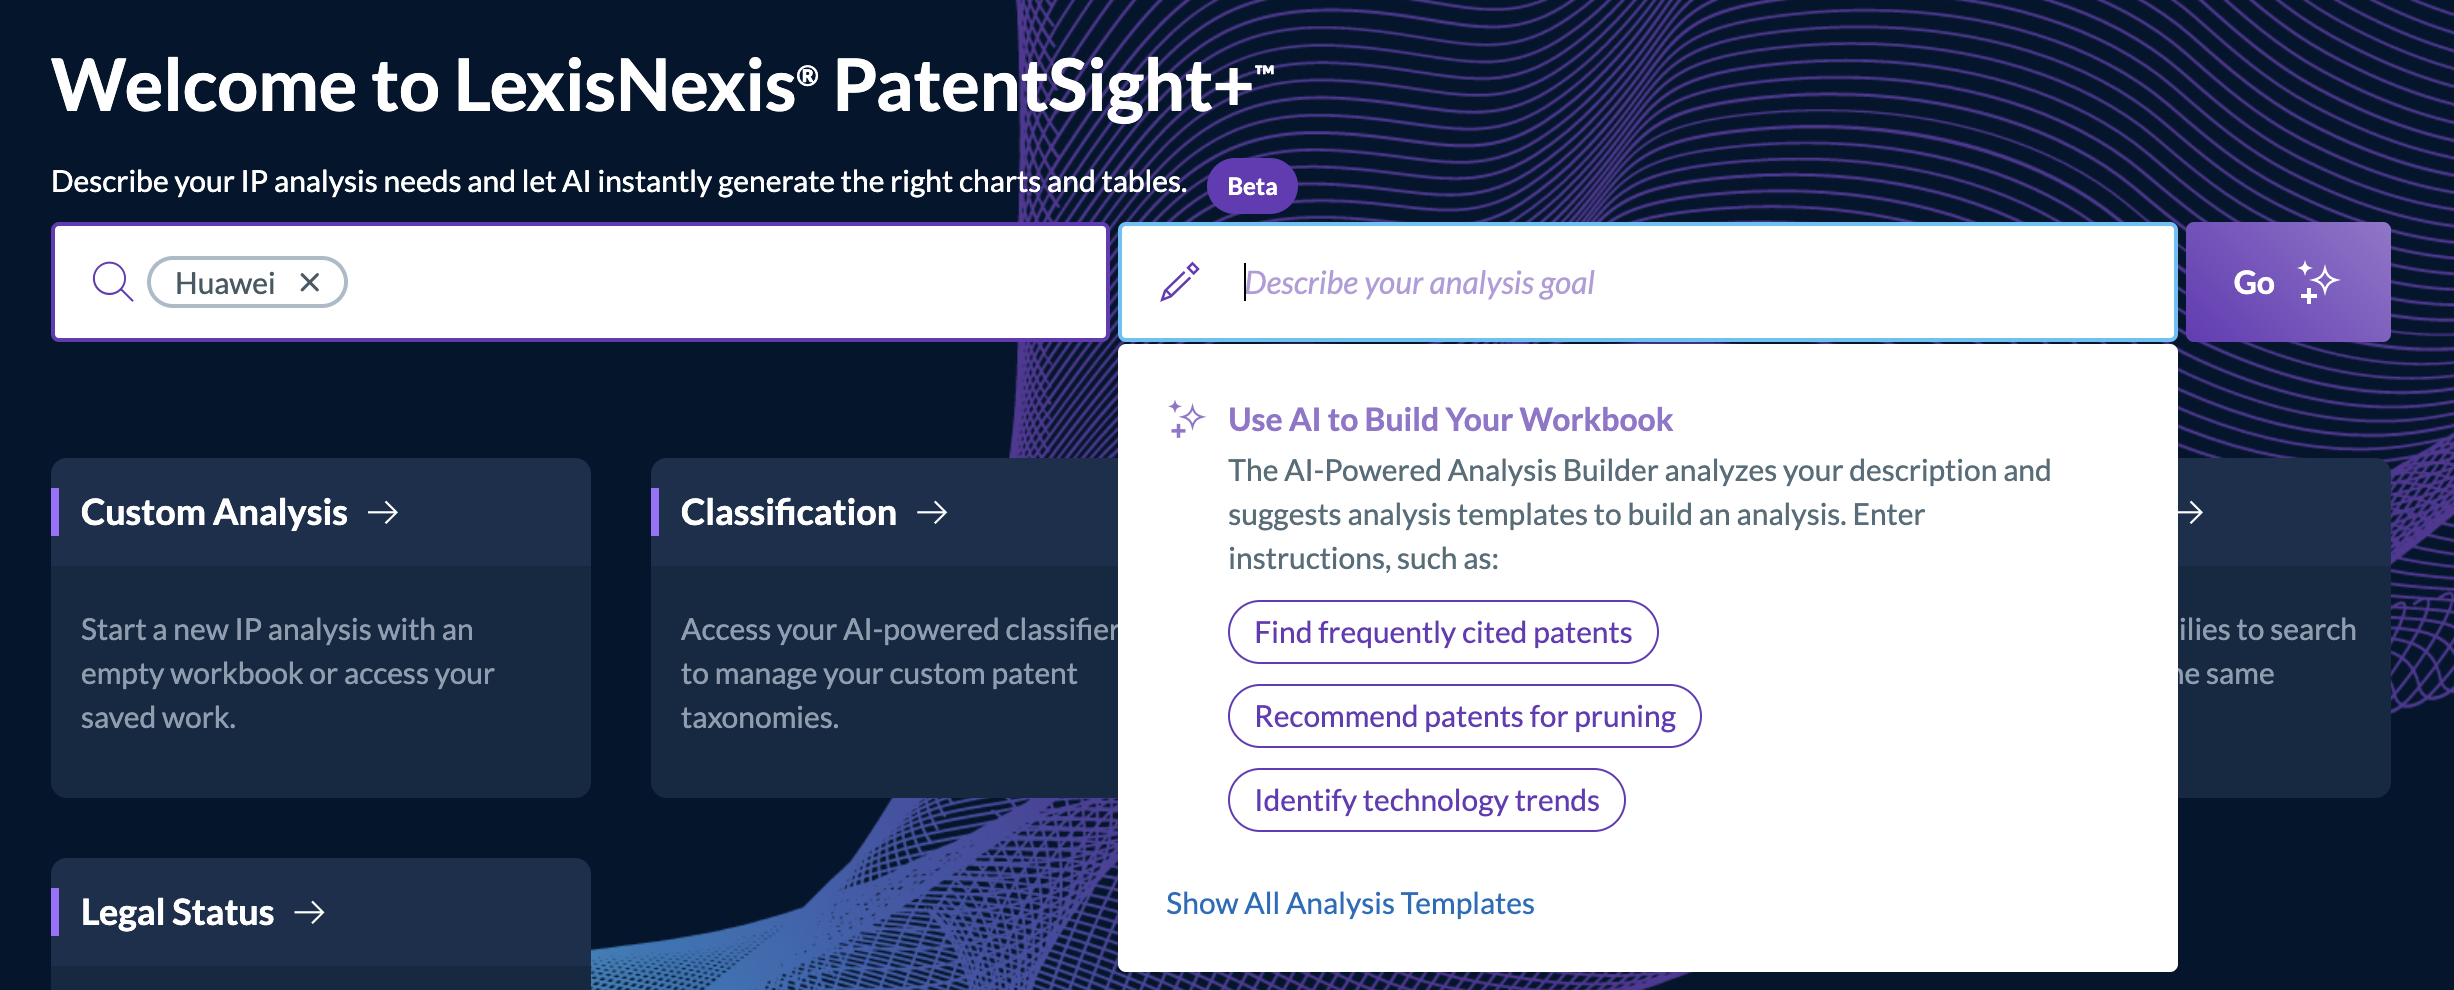2454x990 pixels.
Task: Select Identify technology trends suggestion
Action: 1426,800
